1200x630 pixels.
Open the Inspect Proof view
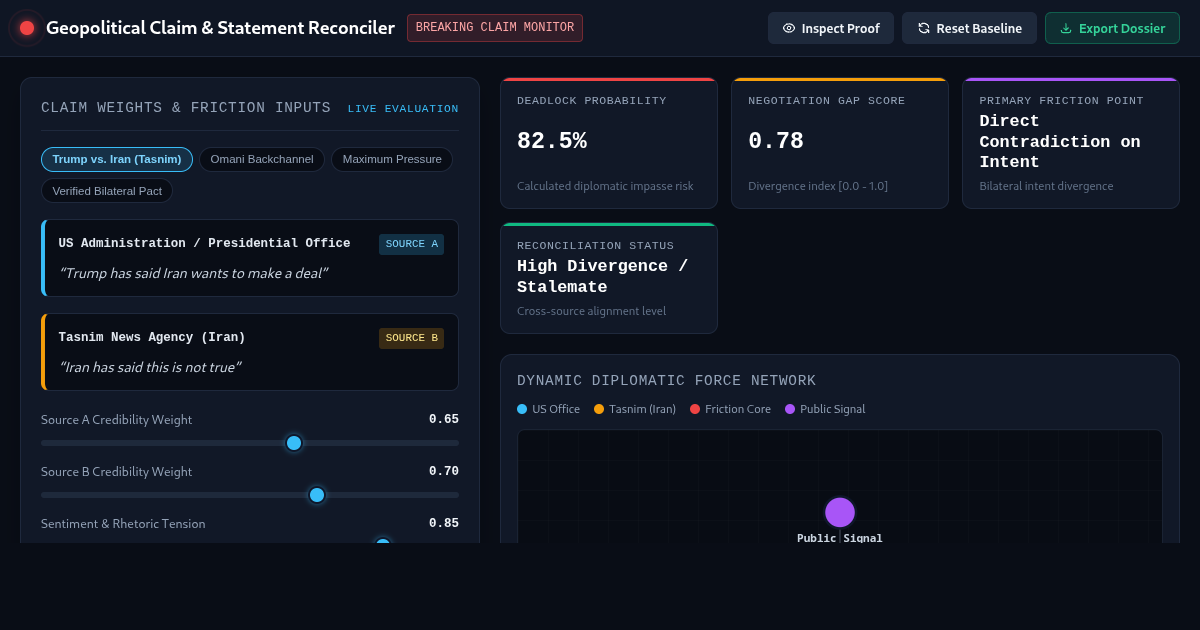pos(831,28)
